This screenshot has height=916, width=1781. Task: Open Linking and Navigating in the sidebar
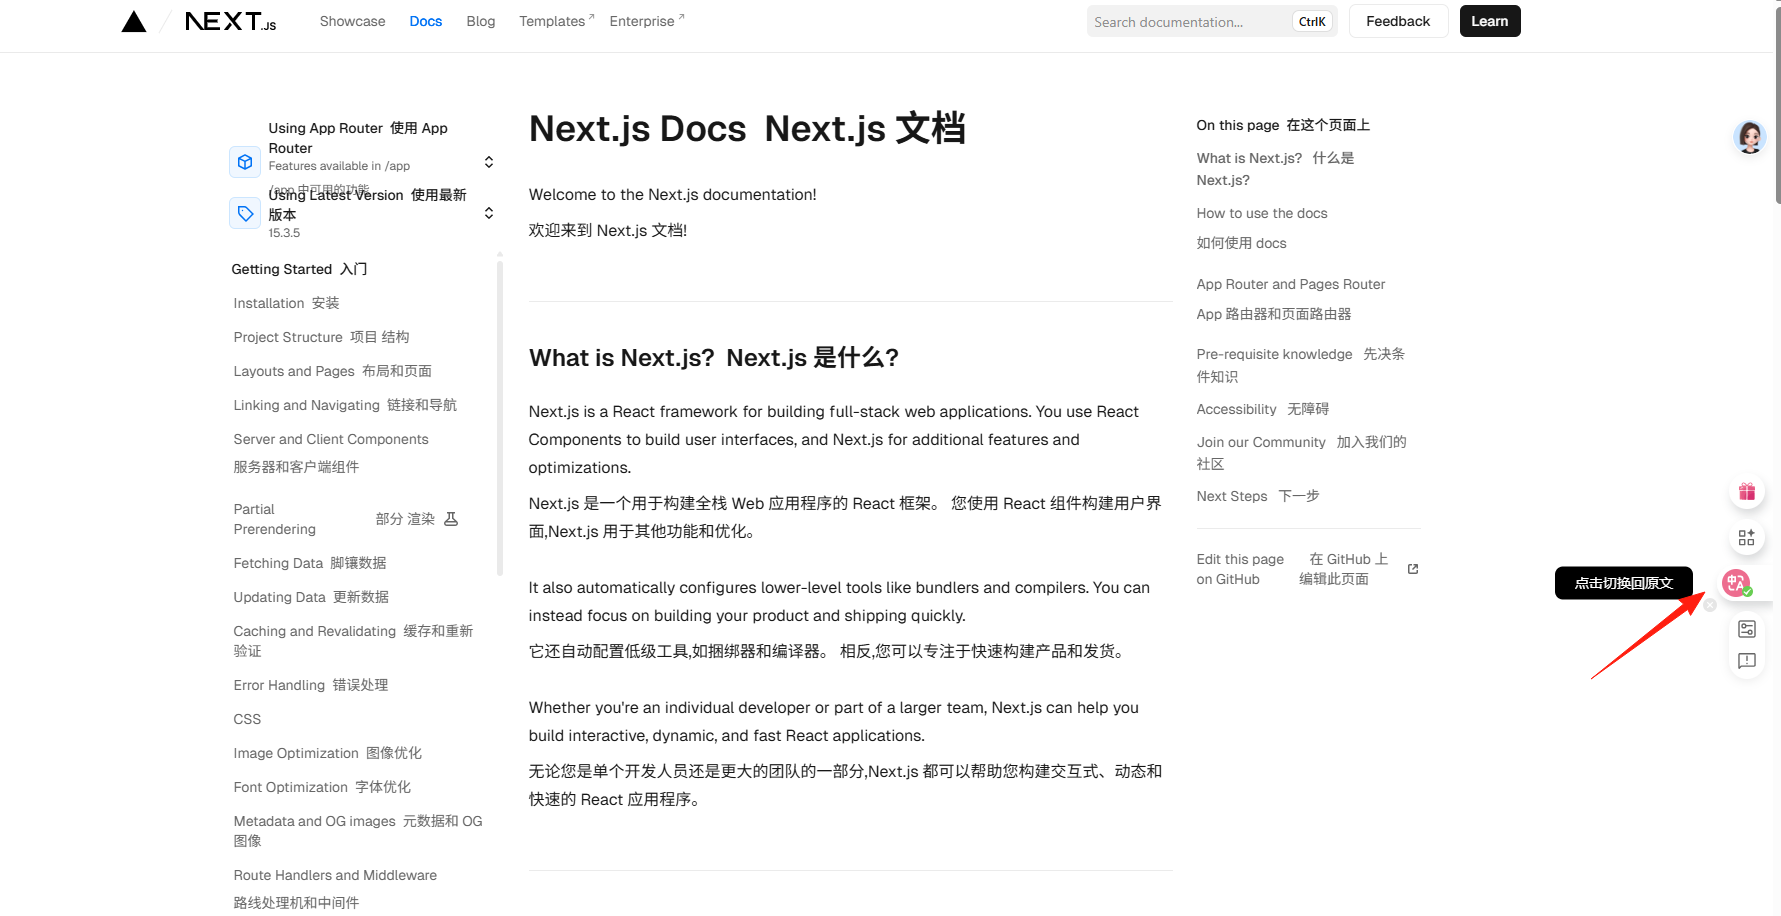(x=345, y=405)
